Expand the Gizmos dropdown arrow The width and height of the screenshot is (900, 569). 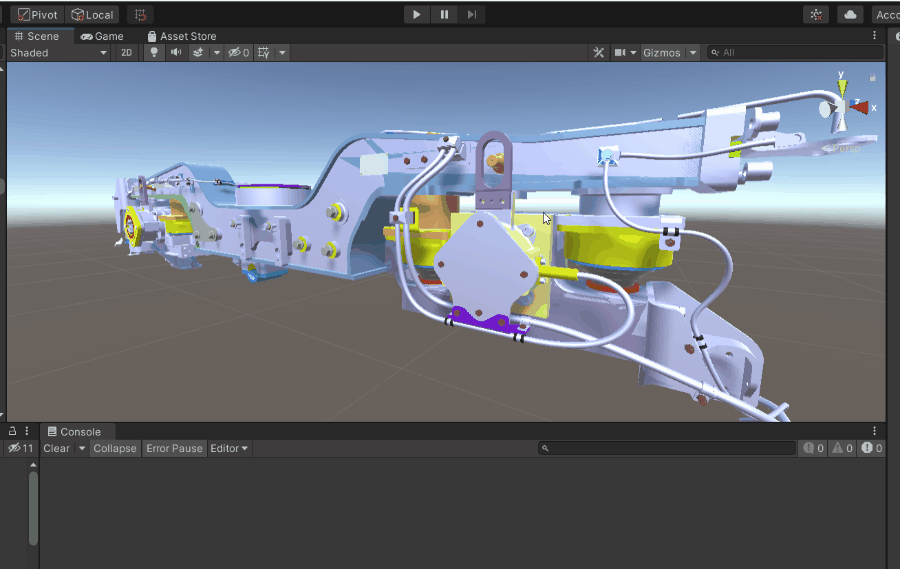[x=693, y=53]
